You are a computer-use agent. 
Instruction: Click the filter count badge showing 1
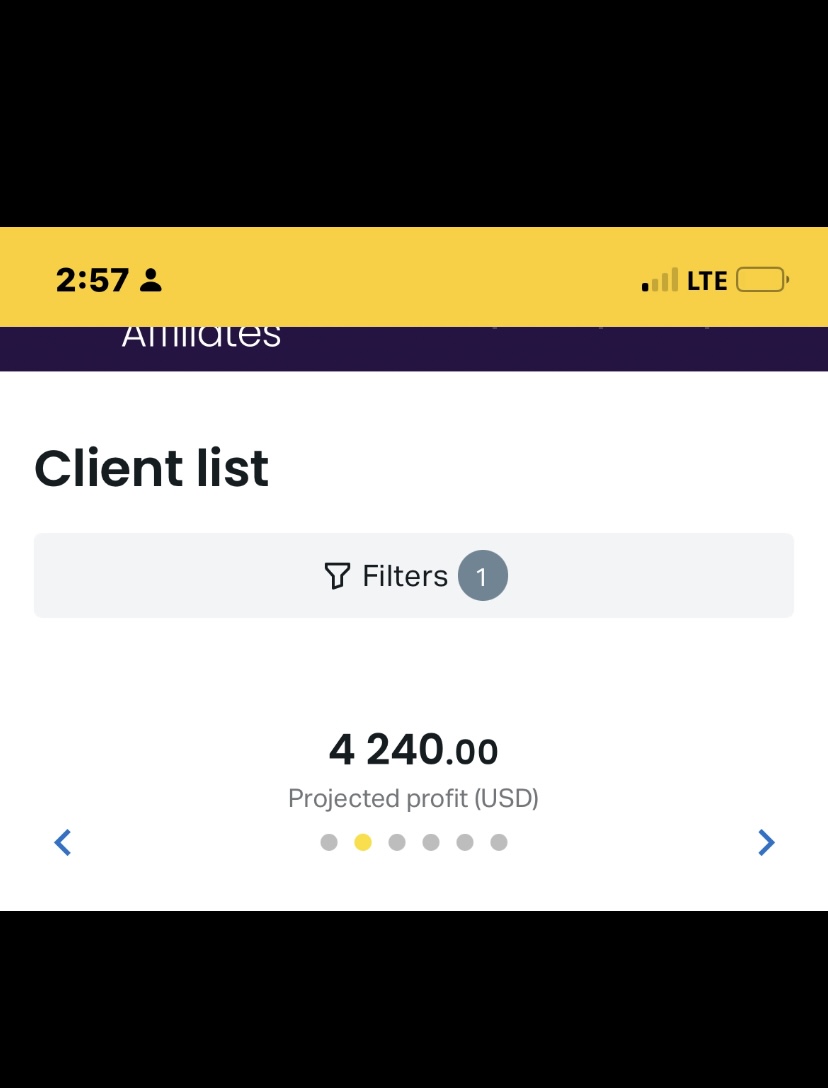483,576
